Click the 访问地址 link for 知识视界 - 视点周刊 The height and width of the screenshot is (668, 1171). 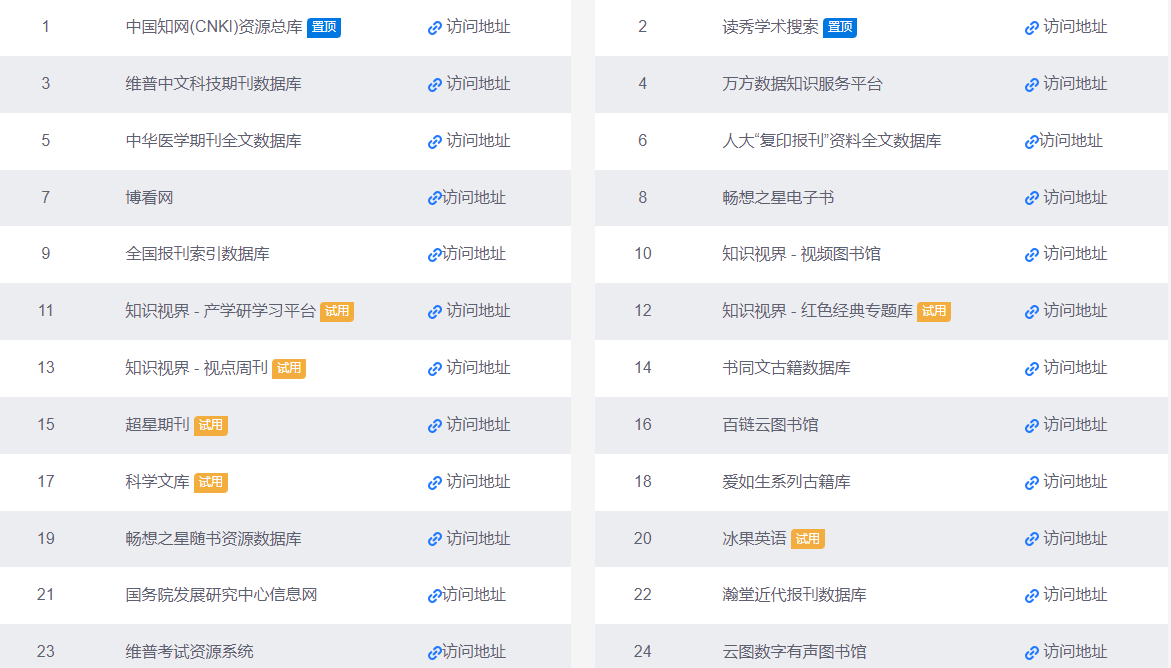(x=478, y=368)
